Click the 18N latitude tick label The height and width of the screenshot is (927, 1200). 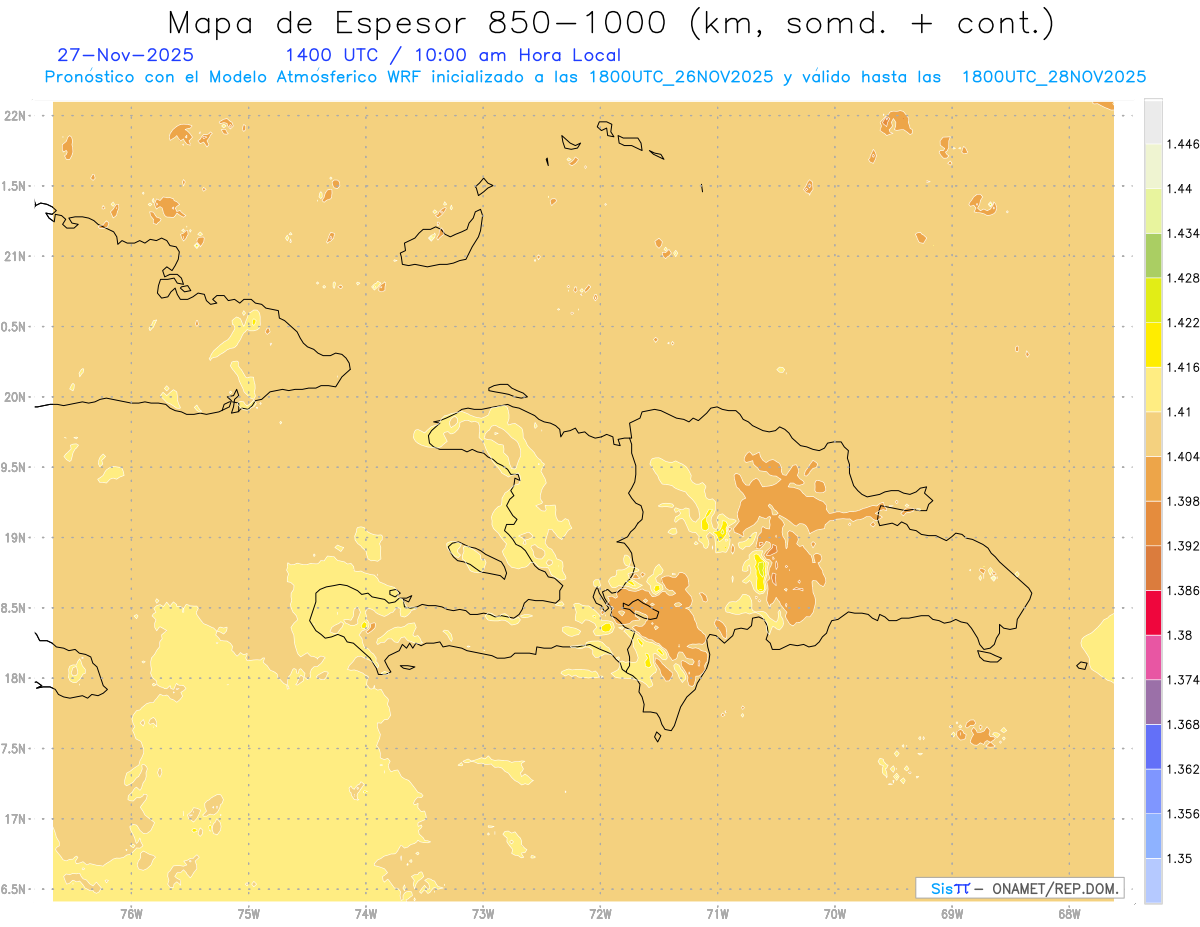pos(16,678)
